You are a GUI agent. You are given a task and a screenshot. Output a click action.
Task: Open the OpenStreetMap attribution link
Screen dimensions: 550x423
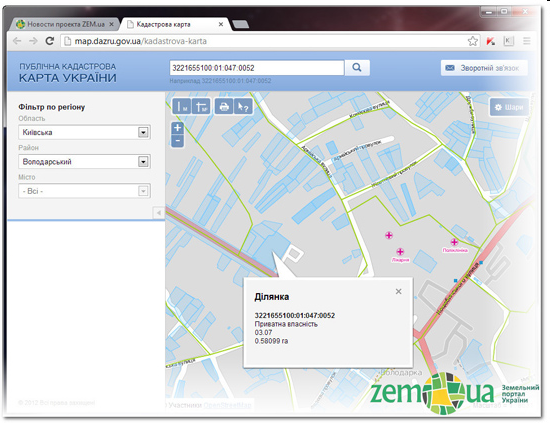click(x=227, y=405)
